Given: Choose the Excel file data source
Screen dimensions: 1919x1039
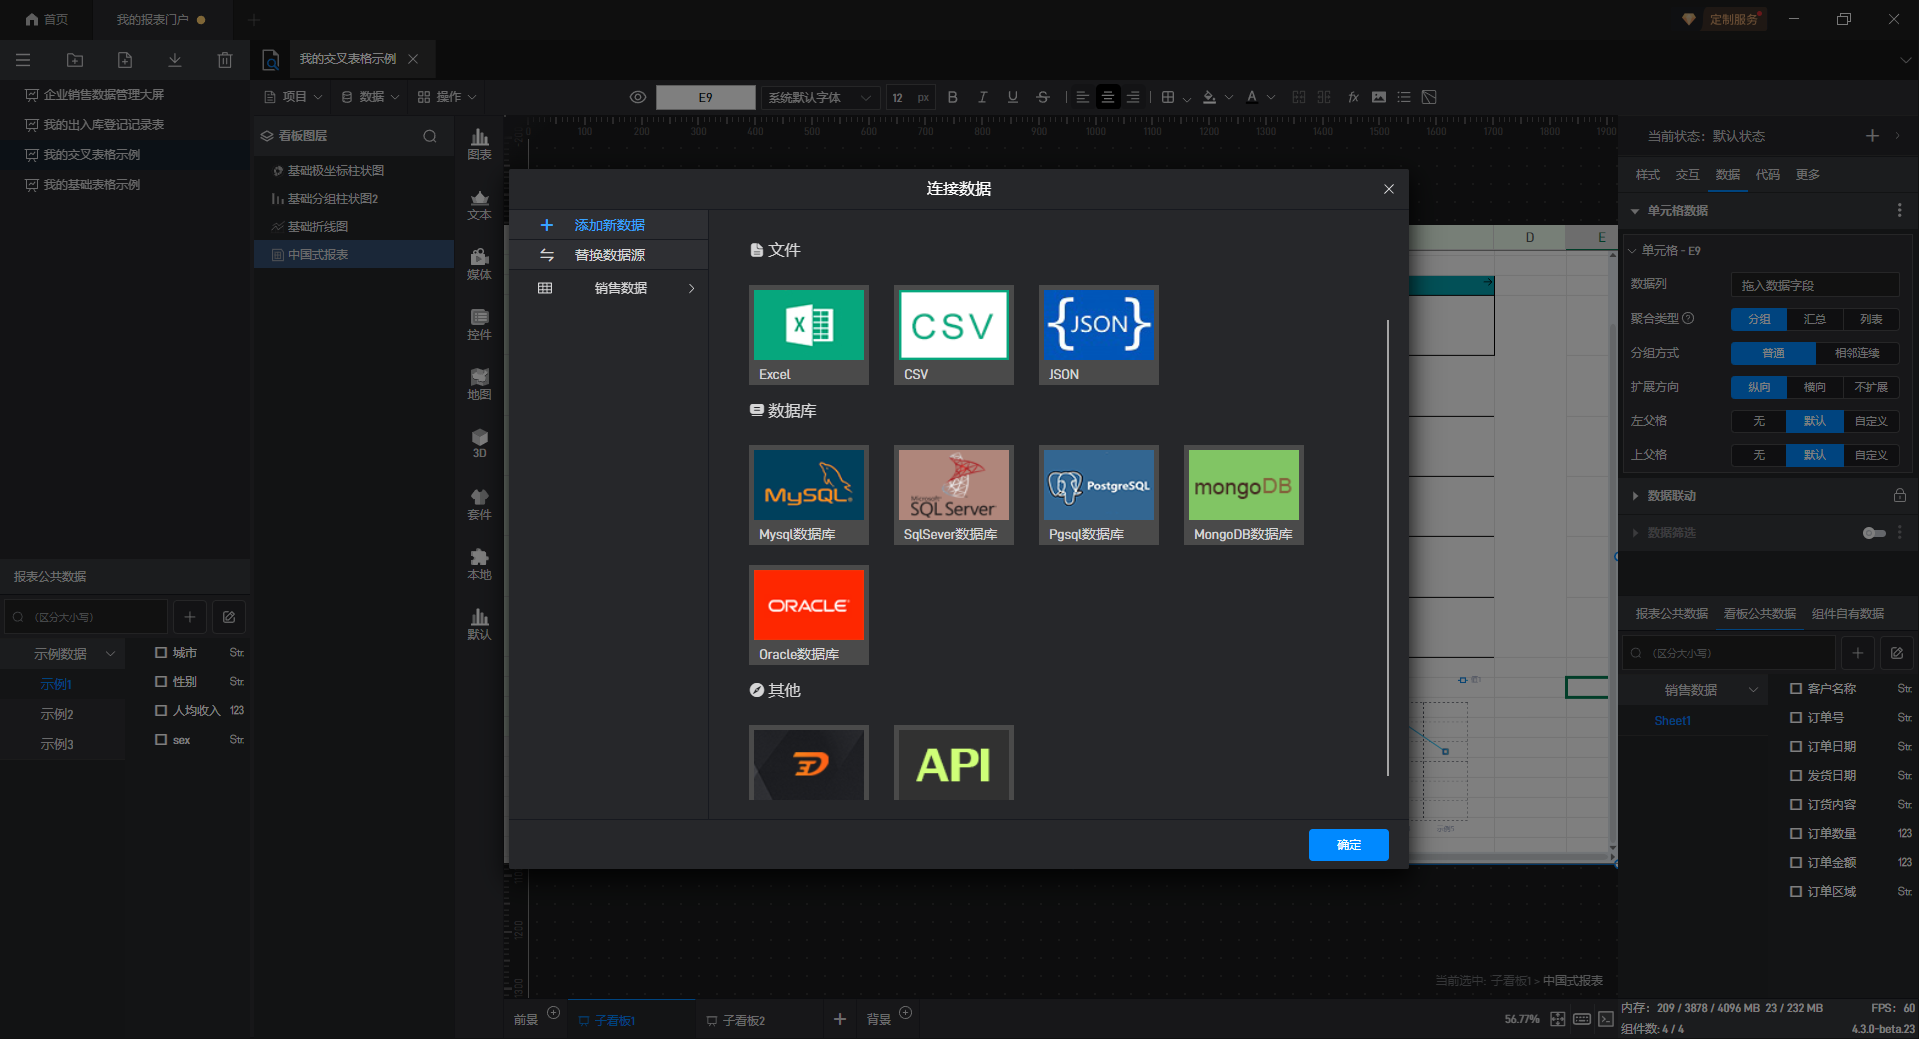Looking at the screenshot, I should point(808,335).
